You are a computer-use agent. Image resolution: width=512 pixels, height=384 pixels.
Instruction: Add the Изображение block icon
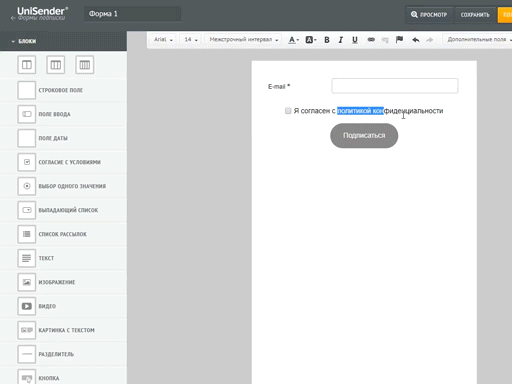click(27, 282)
